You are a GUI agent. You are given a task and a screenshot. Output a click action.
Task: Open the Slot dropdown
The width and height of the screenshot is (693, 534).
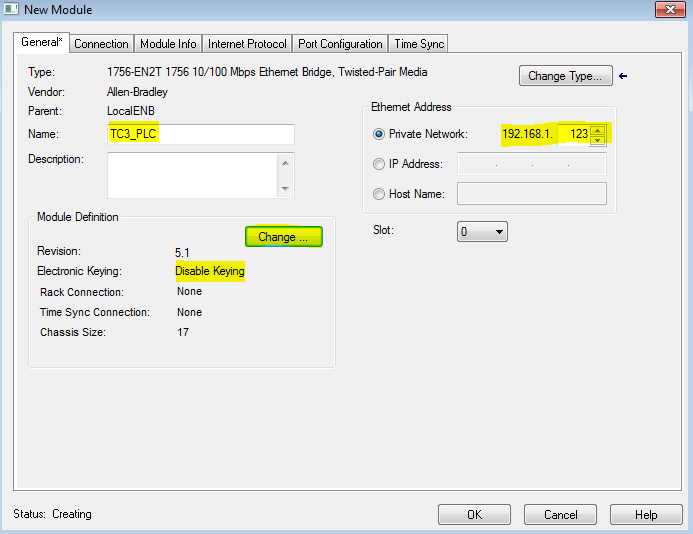click(482, 232)
